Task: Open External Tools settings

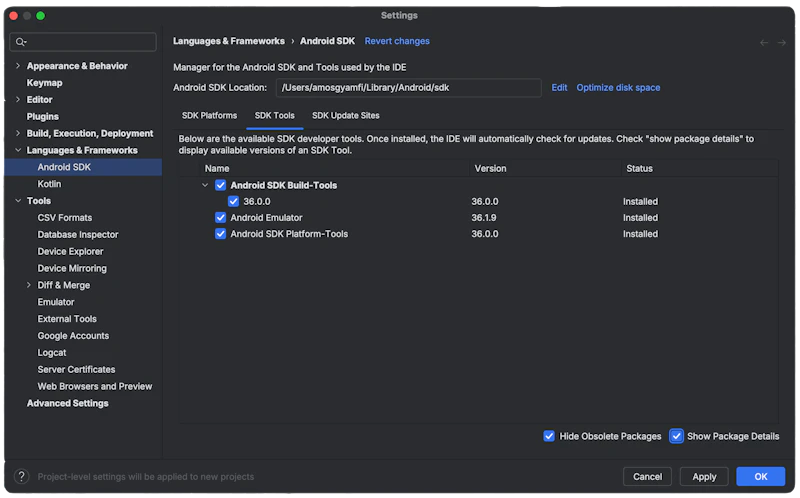Action: coord(67,319)
